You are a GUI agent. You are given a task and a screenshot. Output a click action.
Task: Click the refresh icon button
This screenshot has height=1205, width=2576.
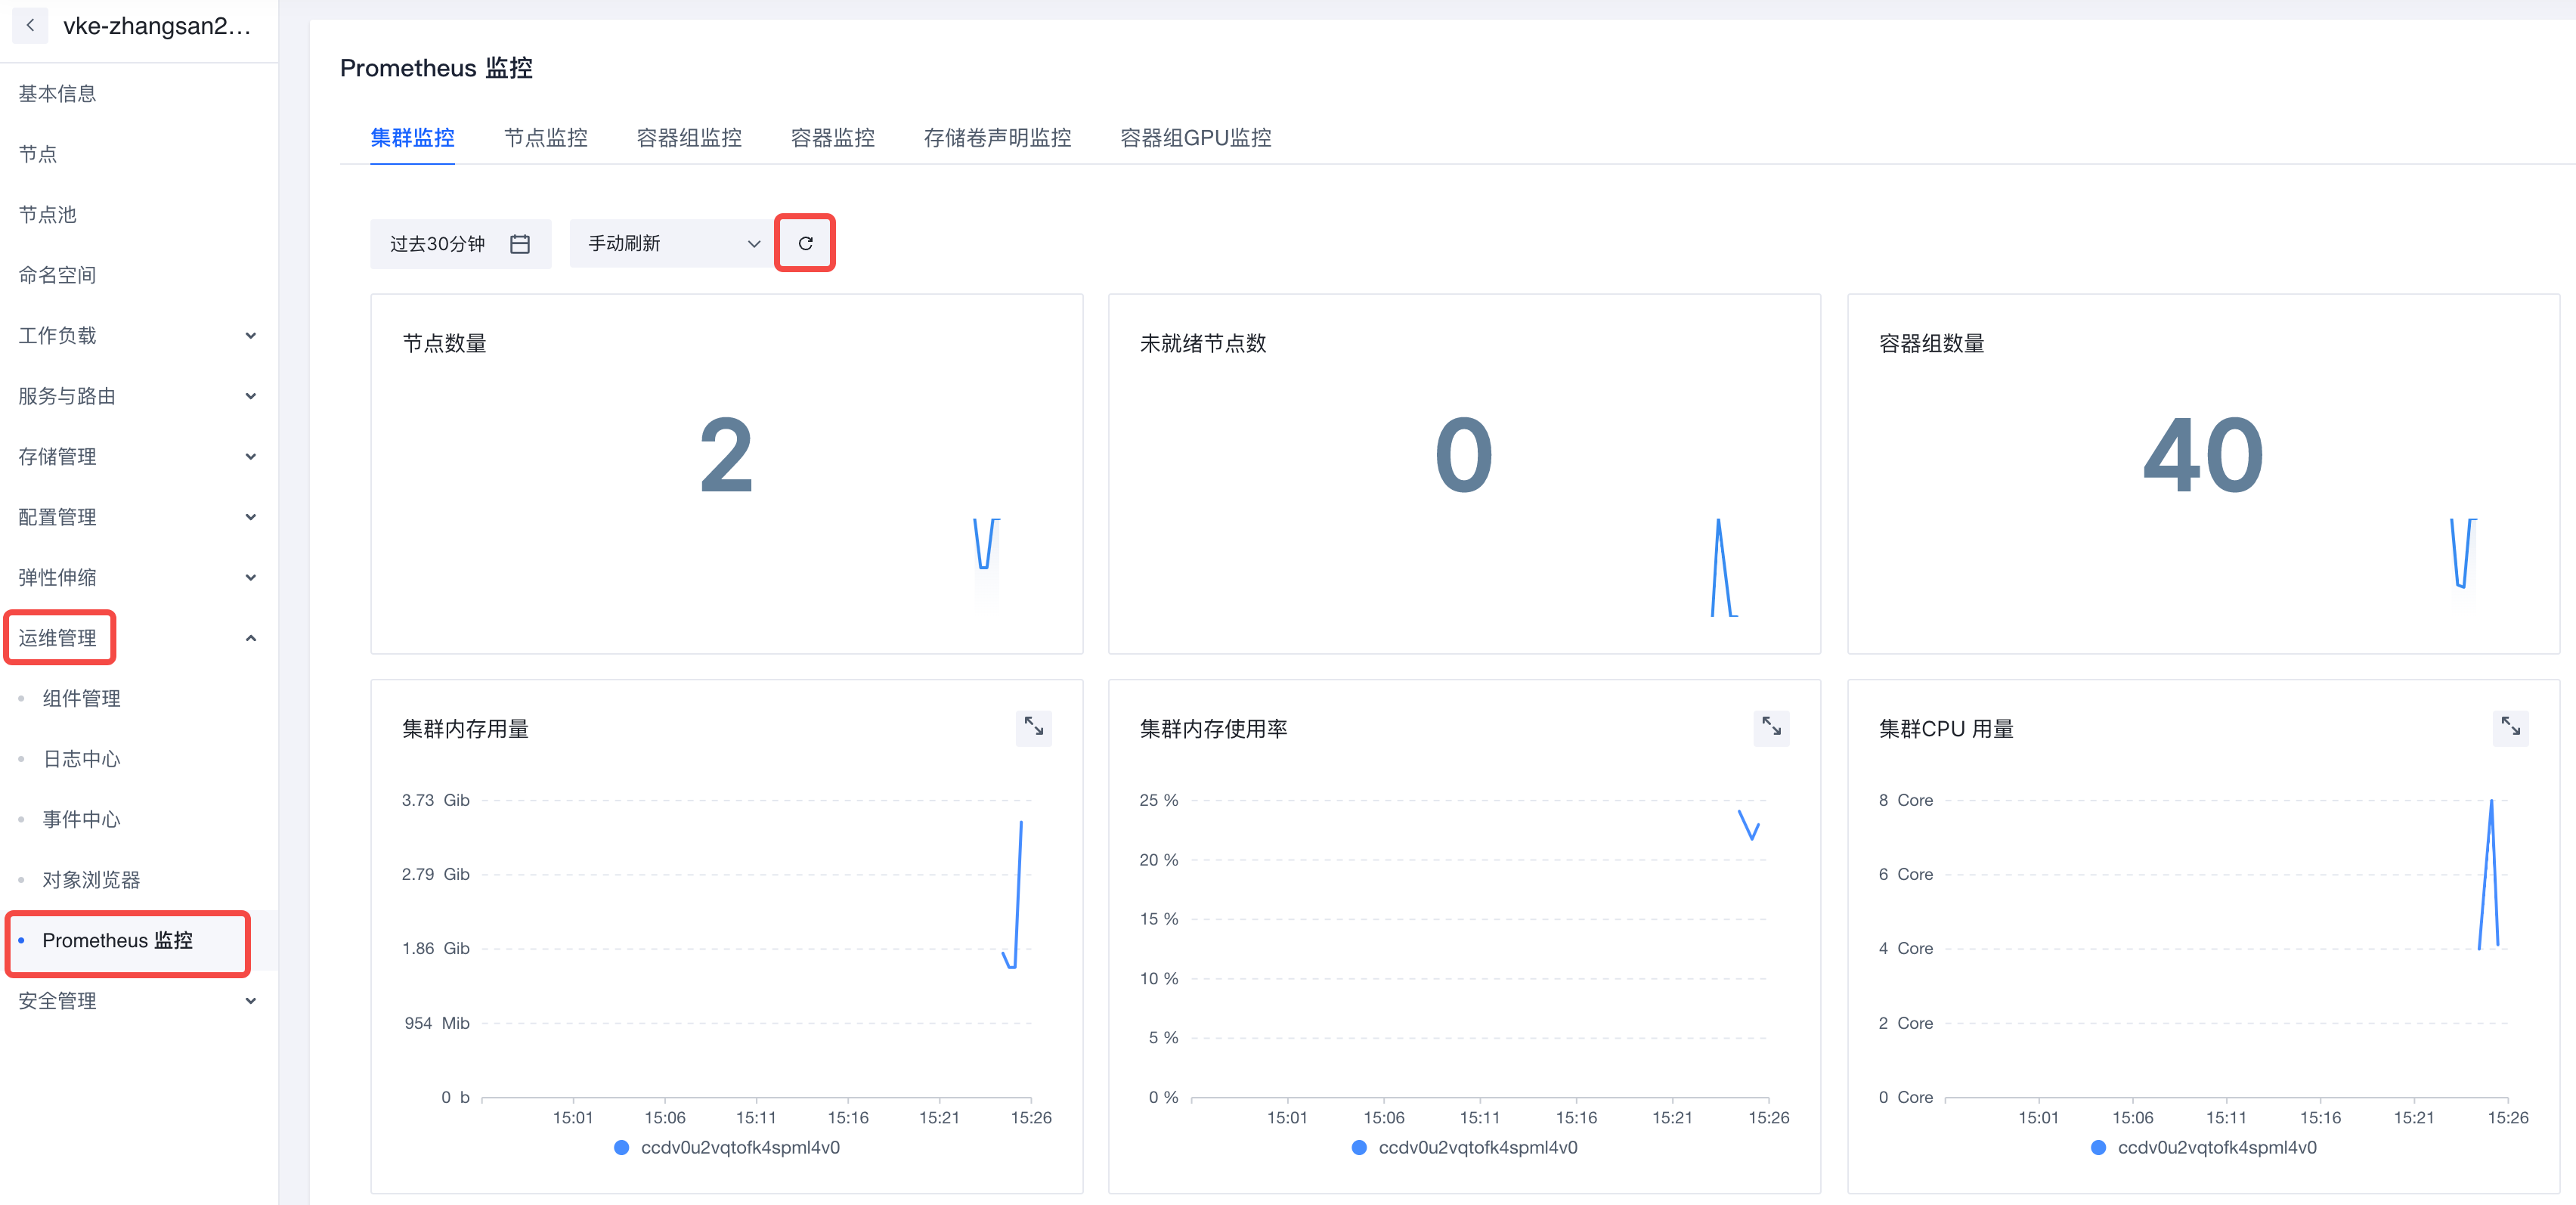click(805, 243)
